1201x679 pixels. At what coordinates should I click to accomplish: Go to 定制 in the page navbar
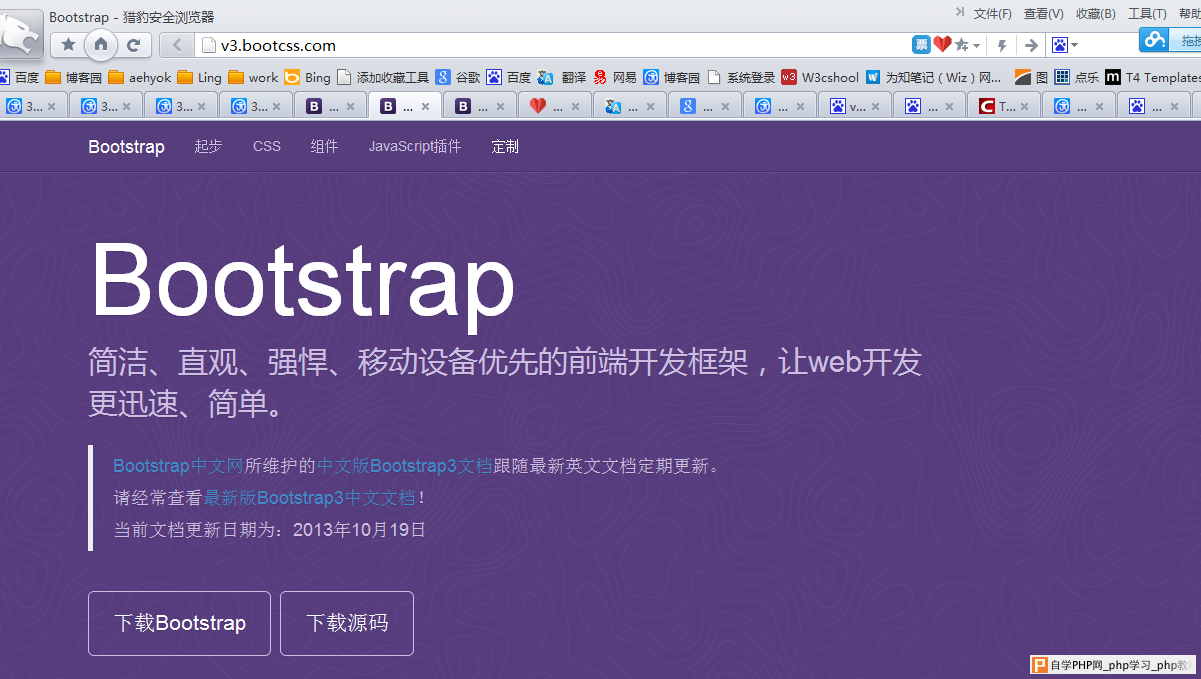(x=505, y=147)
